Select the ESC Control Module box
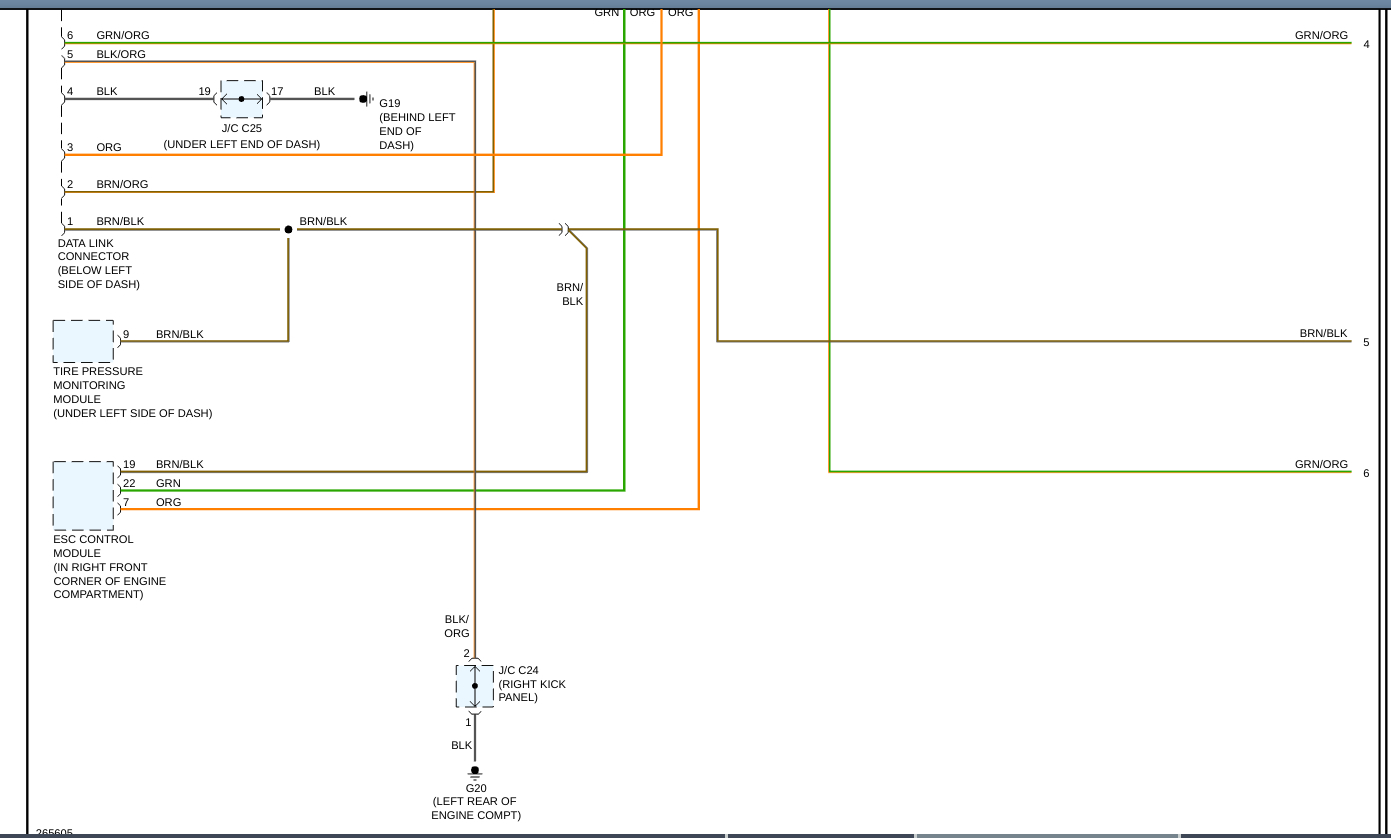 [x=83, y=495]
